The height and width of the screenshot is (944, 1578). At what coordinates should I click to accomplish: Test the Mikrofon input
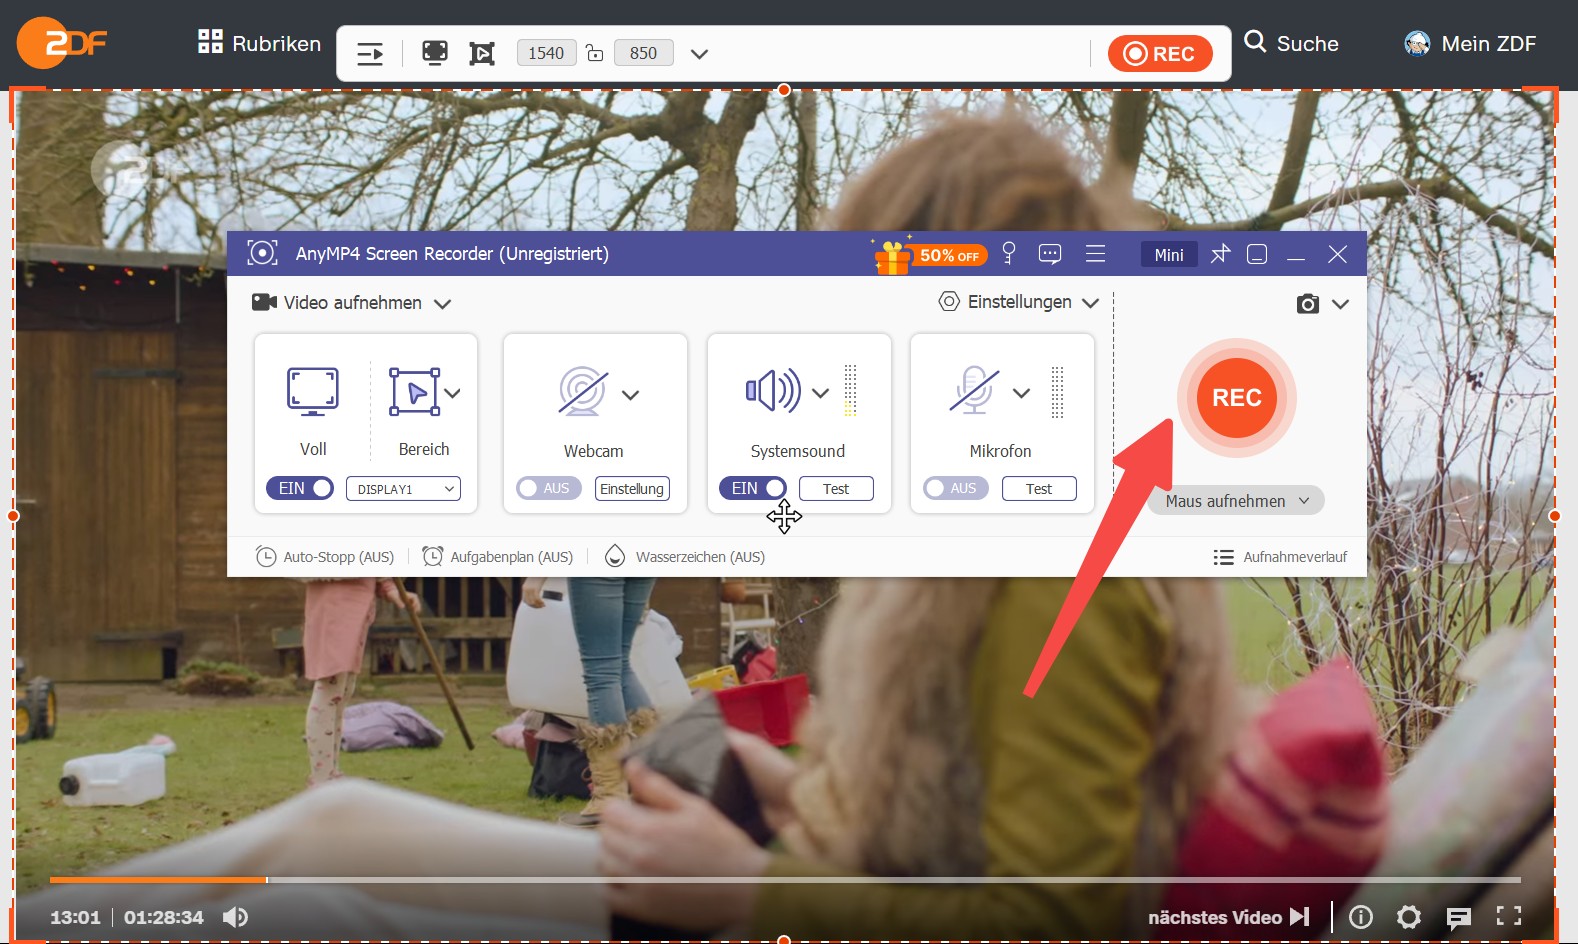click(1039, 488)
